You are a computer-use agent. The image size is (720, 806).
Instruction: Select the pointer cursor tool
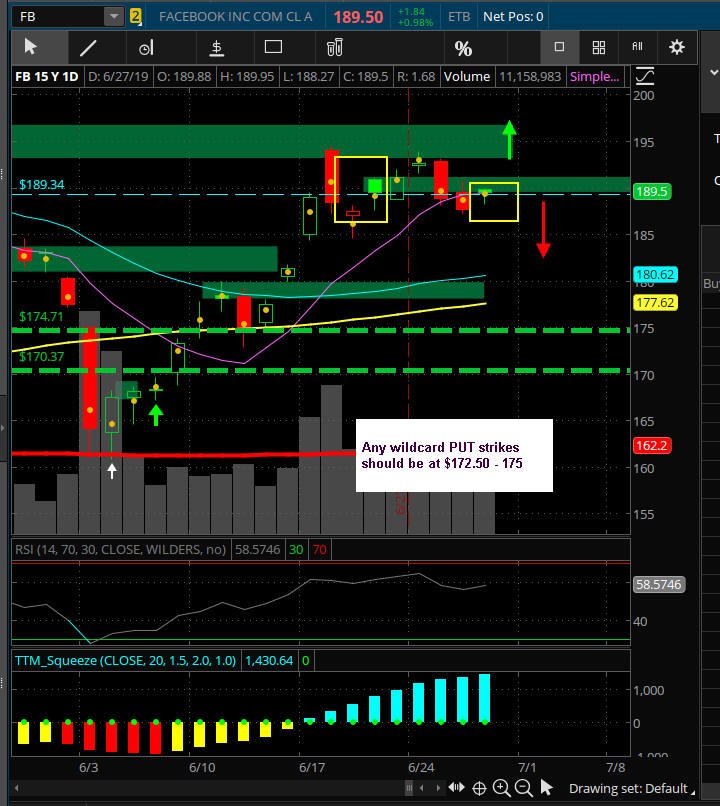30,47
